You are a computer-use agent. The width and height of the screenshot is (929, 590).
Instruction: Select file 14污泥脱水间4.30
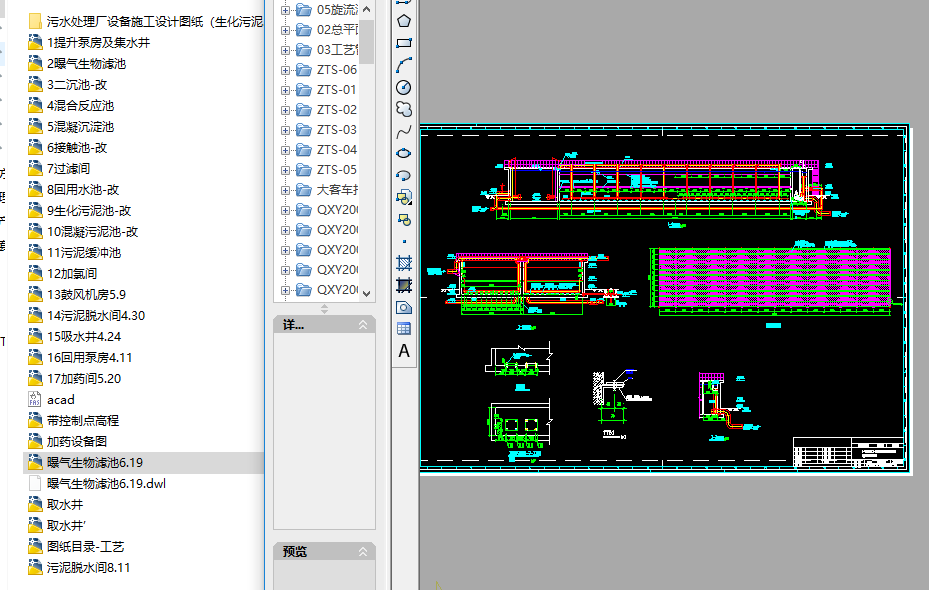pos(96,316)
